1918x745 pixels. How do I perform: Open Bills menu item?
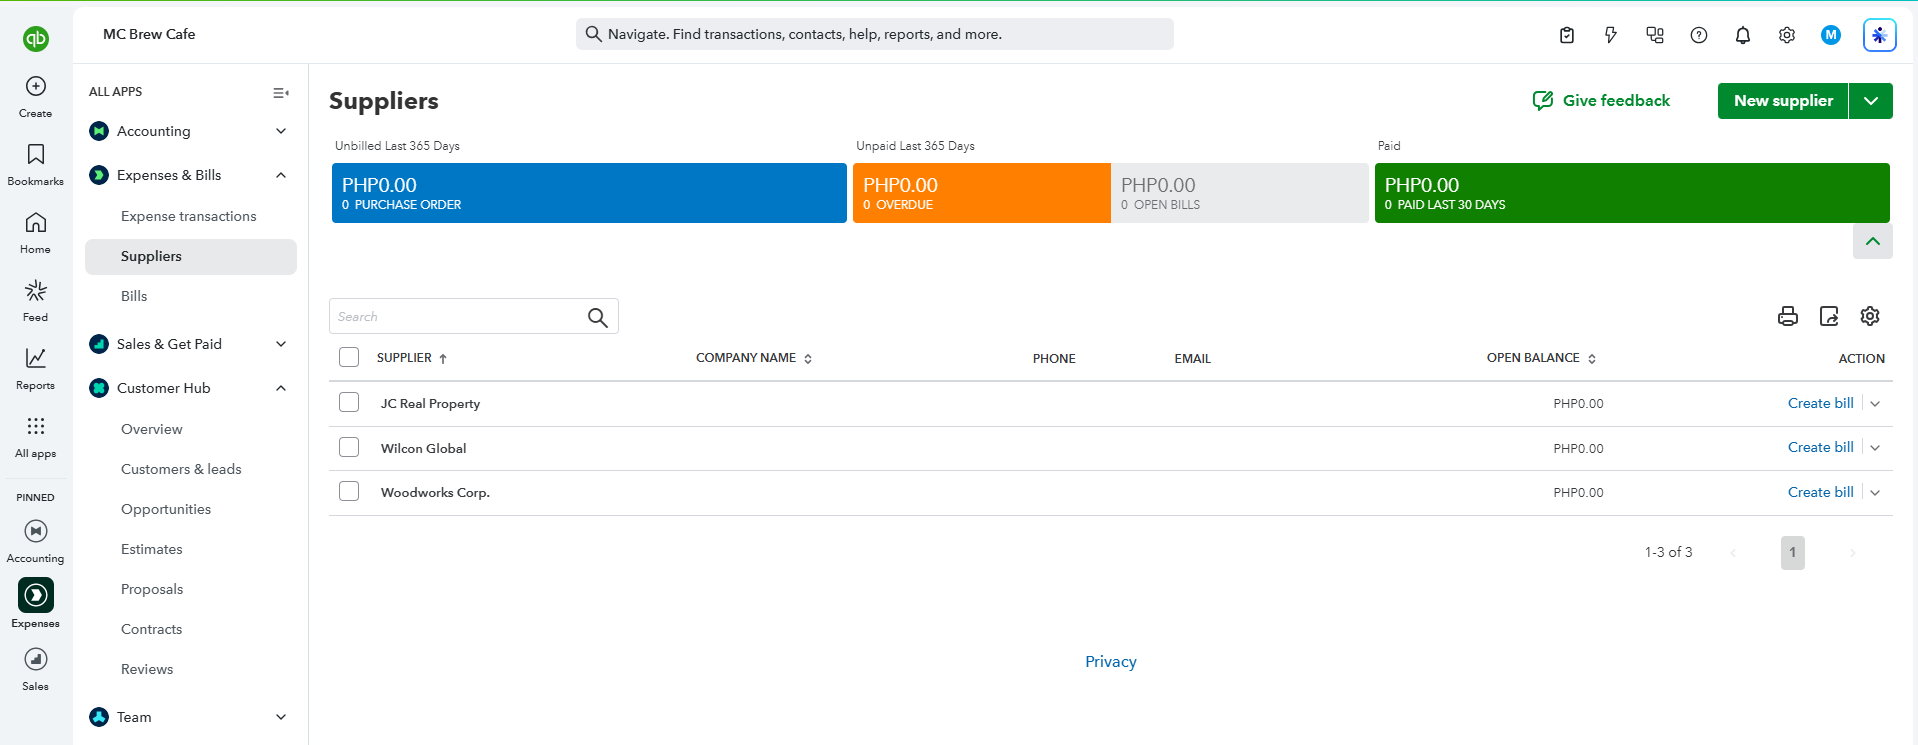pyautogui.click(x=134, y=296)
